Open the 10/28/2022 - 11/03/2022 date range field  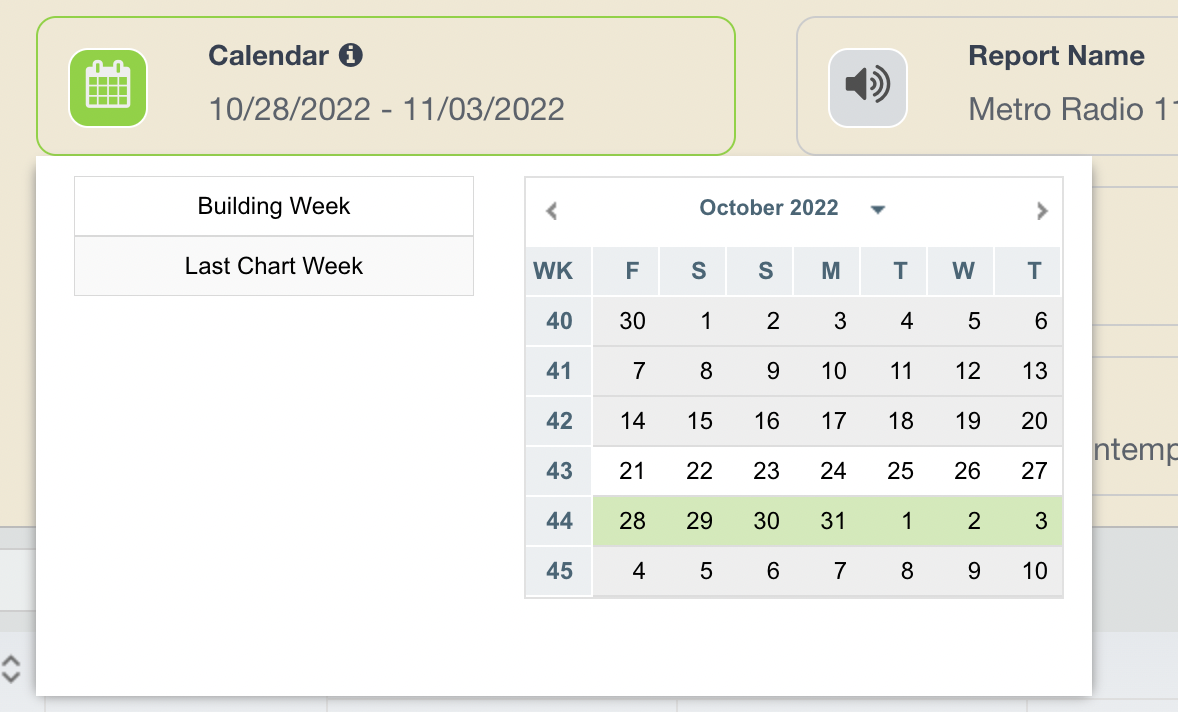pos(386,110)
